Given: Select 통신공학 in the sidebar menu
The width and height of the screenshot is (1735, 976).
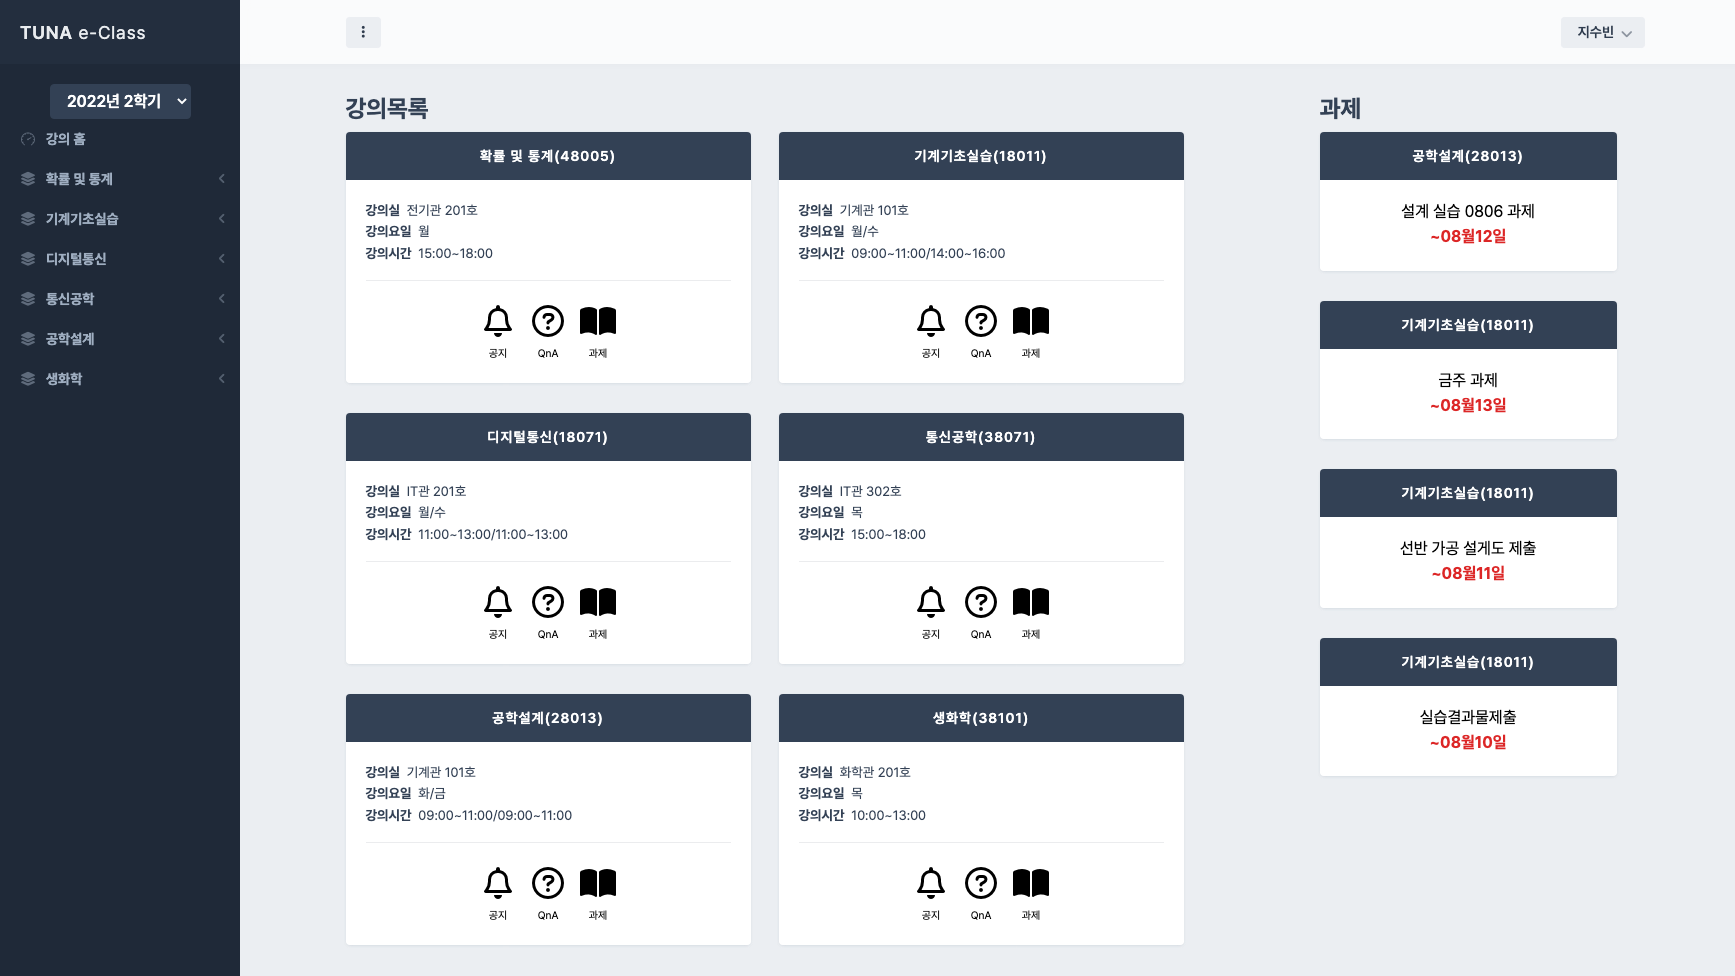Looking at the screenshot, I should (x=120, y=299).
